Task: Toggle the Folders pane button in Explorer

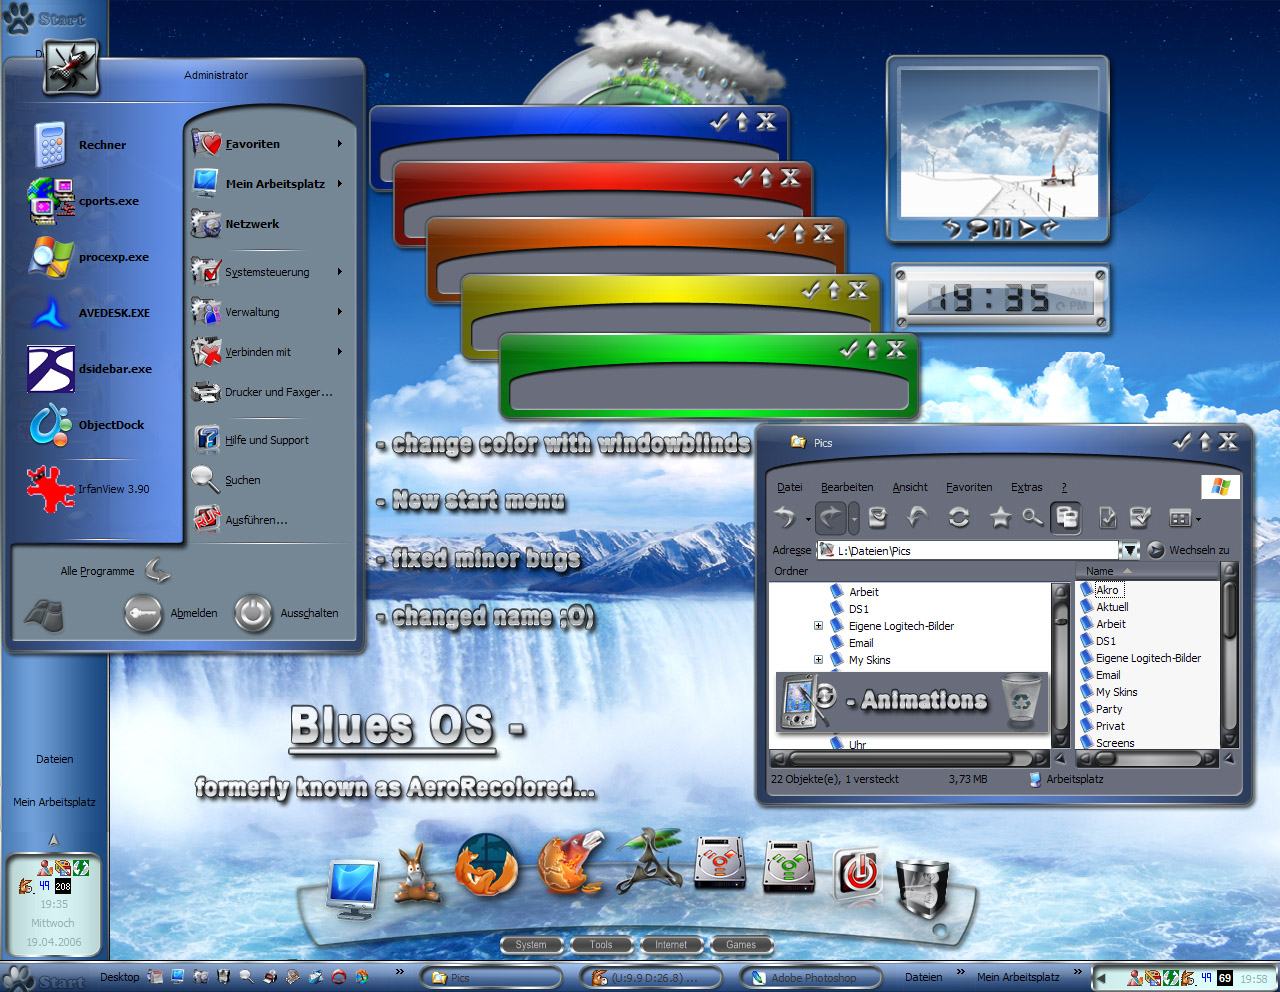Action: [1066, 518]
